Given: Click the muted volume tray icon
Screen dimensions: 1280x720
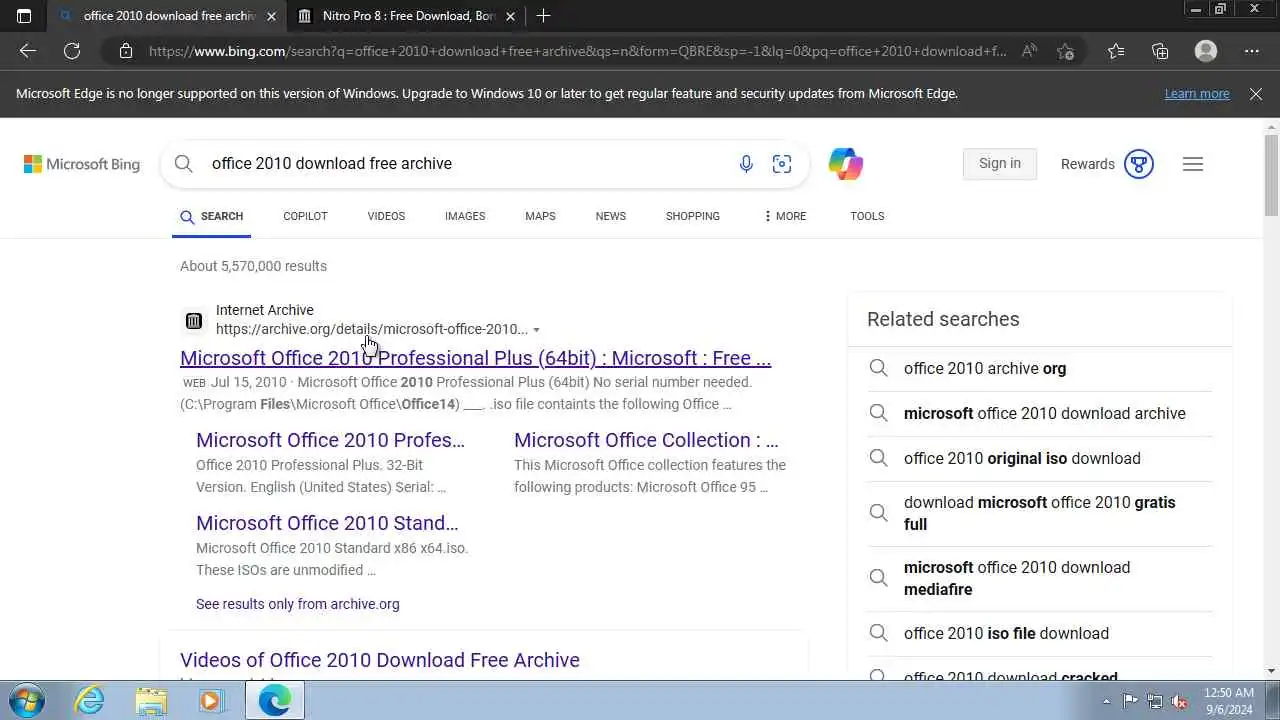Looking at the screenshot, I should (x=1179, y=701).
